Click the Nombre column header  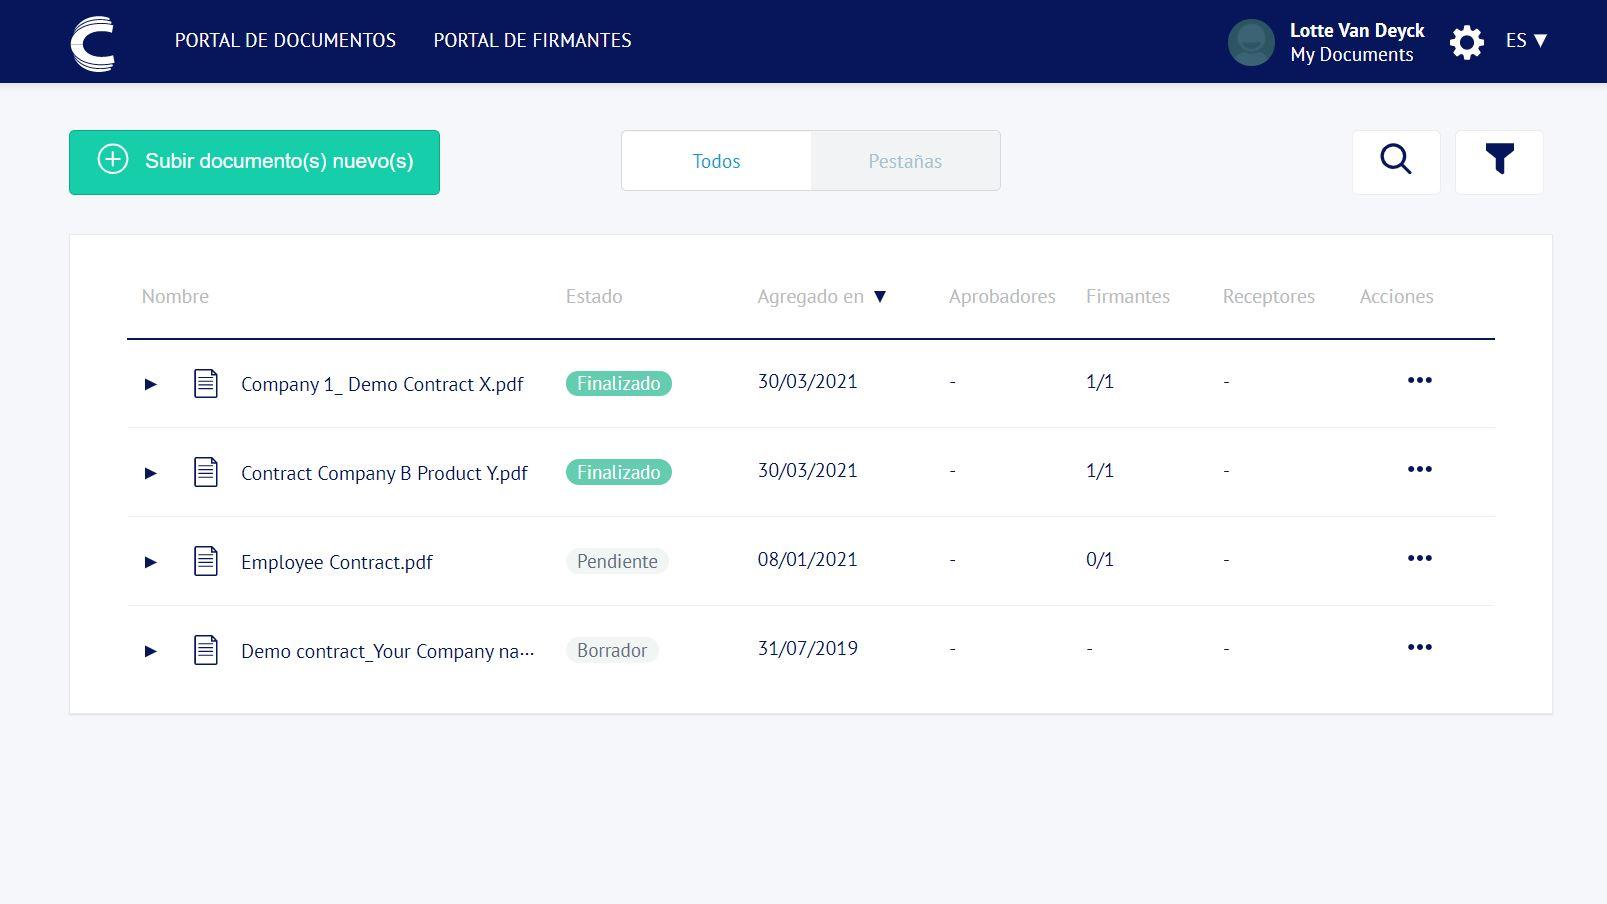click(175, 296)
